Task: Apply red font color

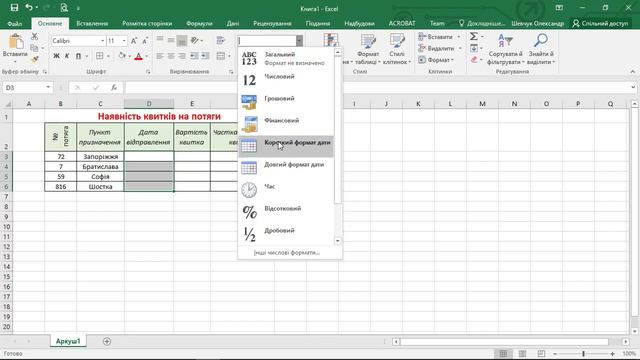Action: pyautogui.click(x=138, y=56)
